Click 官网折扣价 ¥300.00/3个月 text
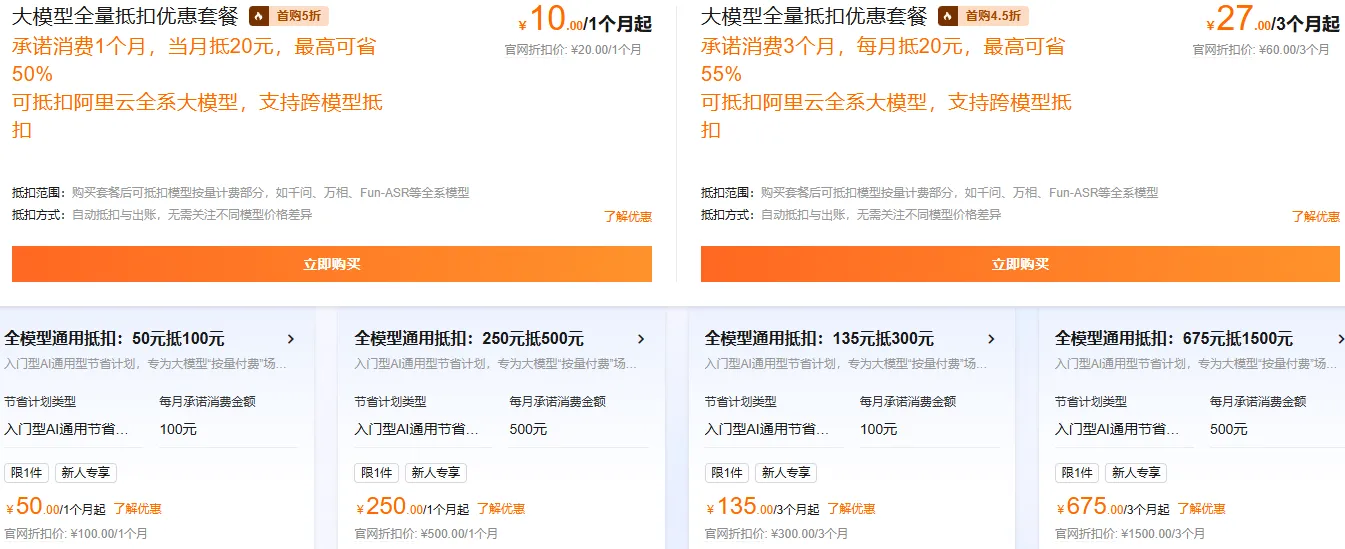 [x=777, y=534]
